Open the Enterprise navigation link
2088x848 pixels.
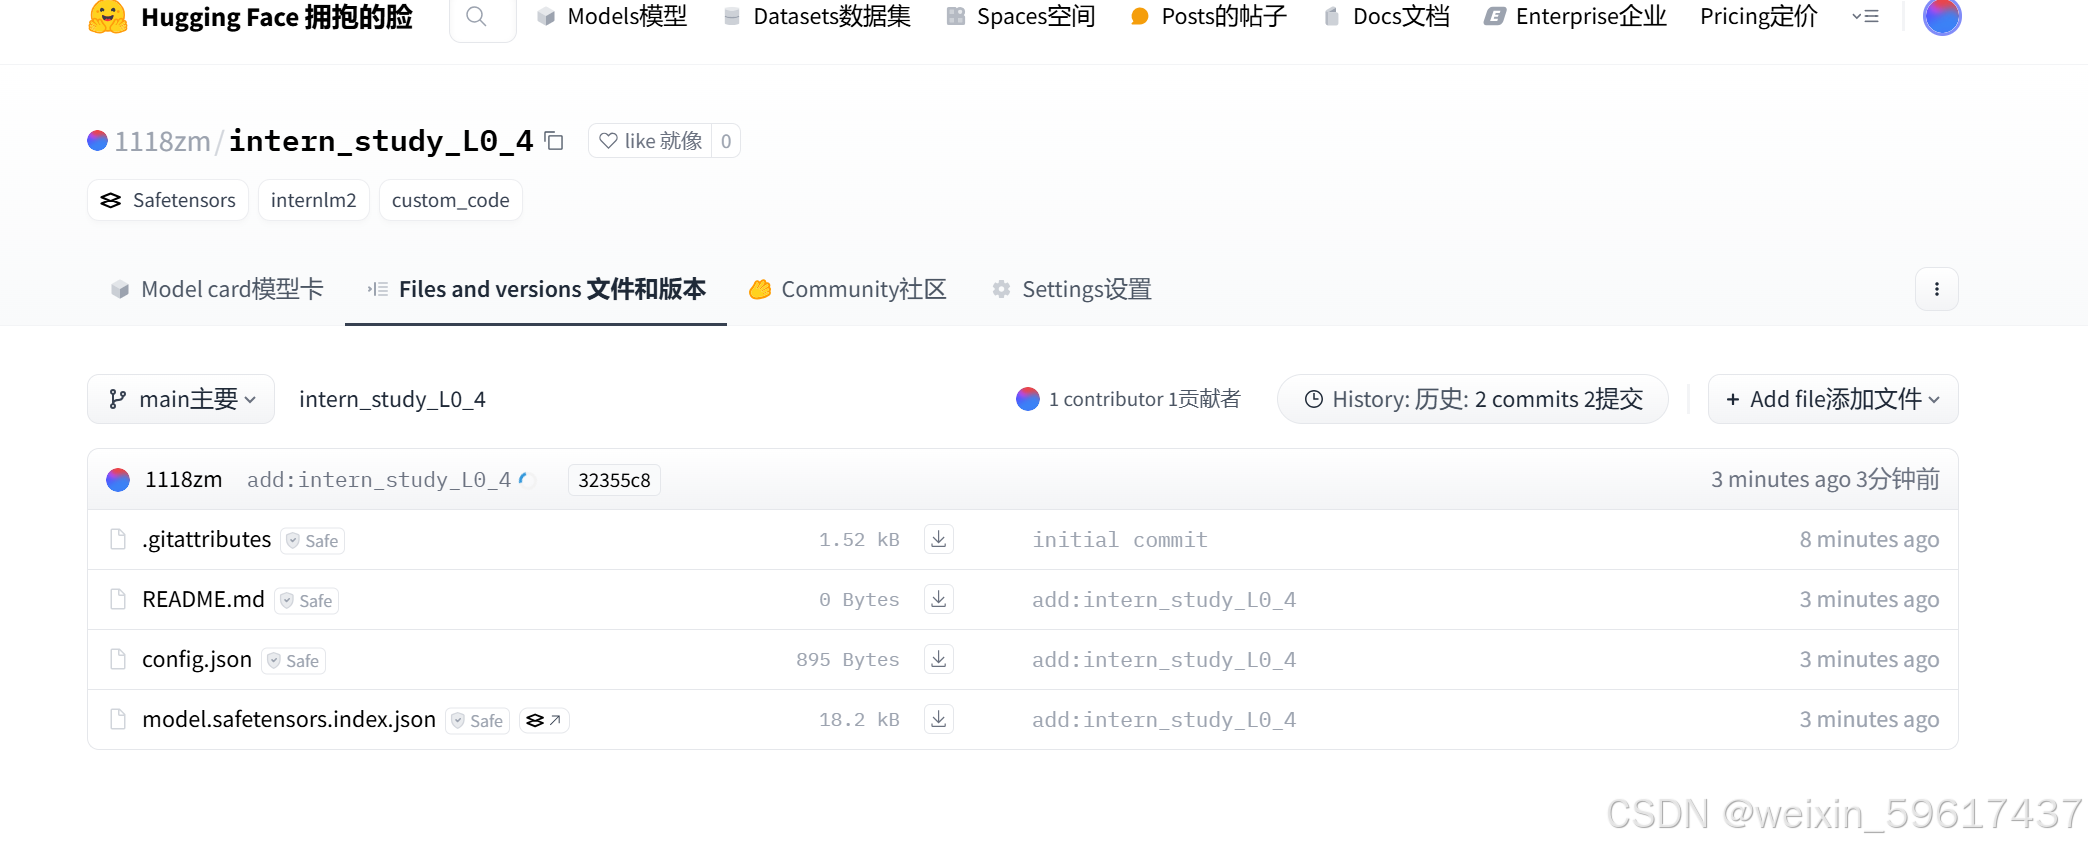tap(1576, 17)
